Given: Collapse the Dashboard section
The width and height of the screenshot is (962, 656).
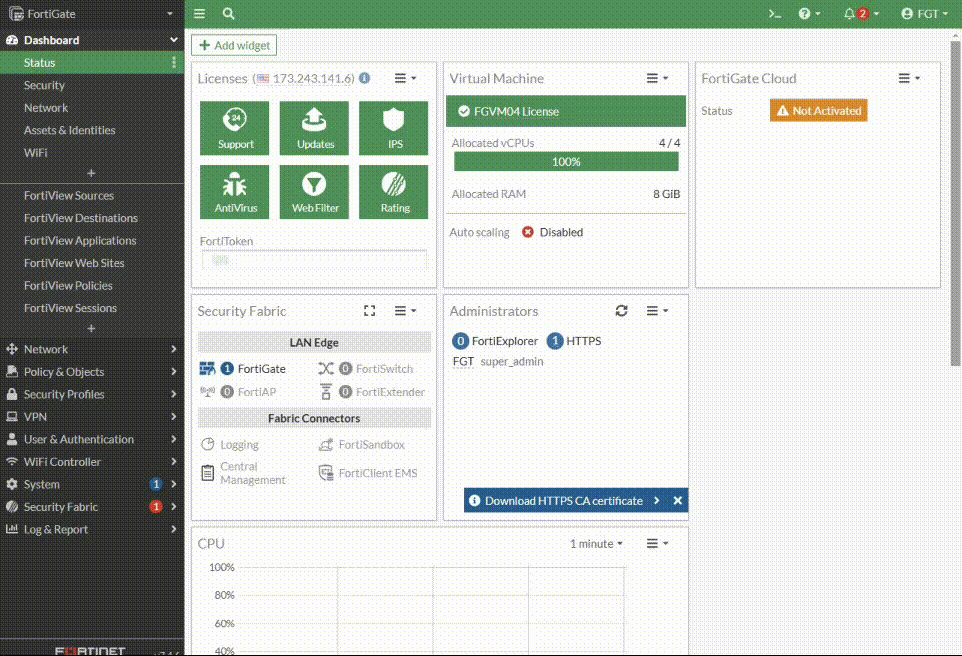Looking at the screenshot, I should coord(92,40).
